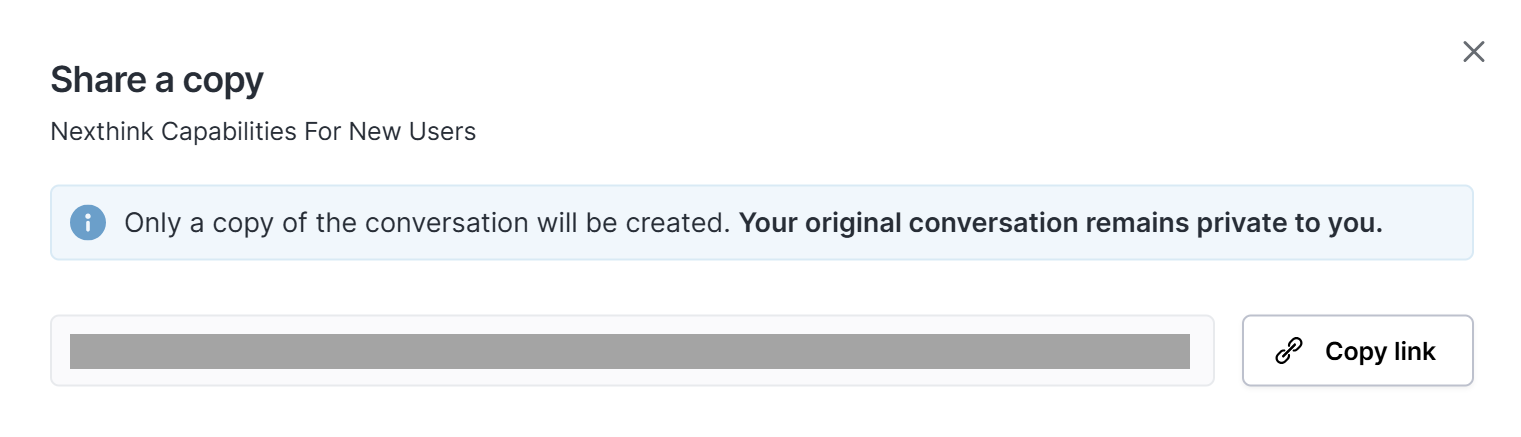The width and height of the screenshot is (1521, 437).
Task: Click the Nexthink Capabilities For New Users title
Action: point(263,131)
